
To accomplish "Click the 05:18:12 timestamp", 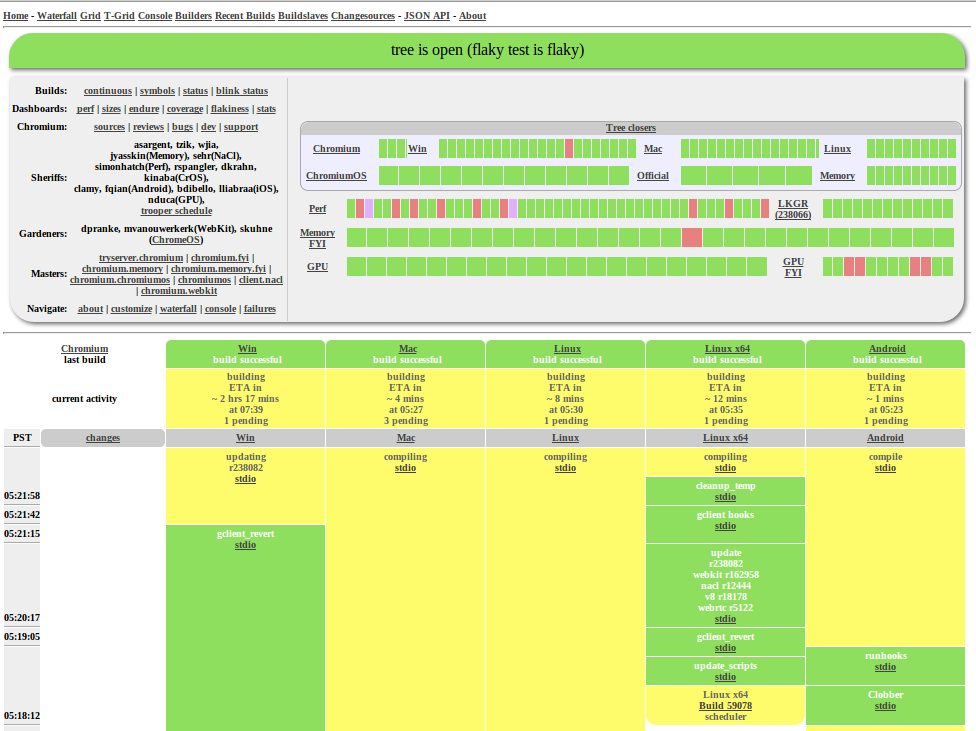I will (22, 715).
